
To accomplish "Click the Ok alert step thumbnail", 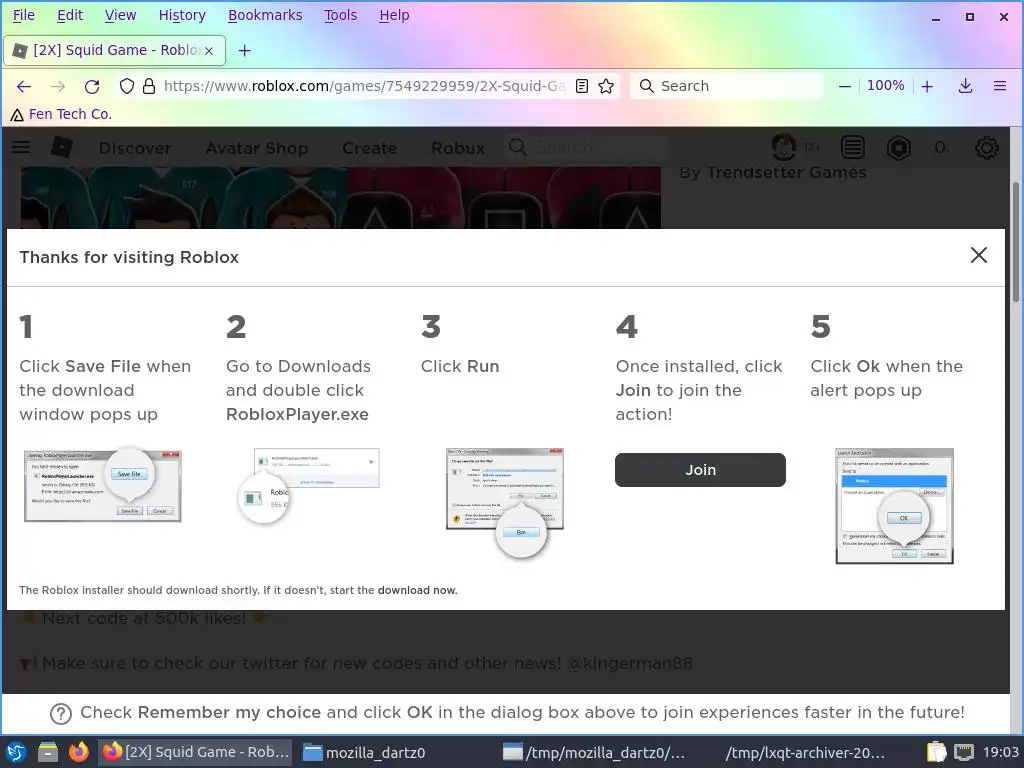I will tap(894, 505).
